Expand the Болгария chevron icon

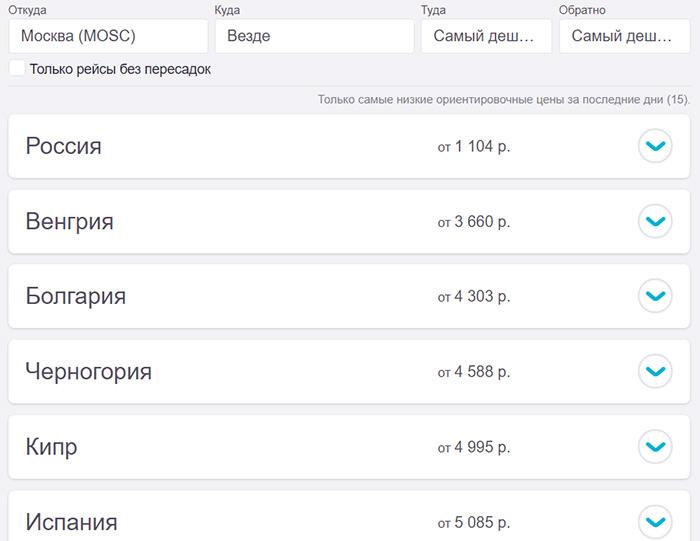[655, 296]
